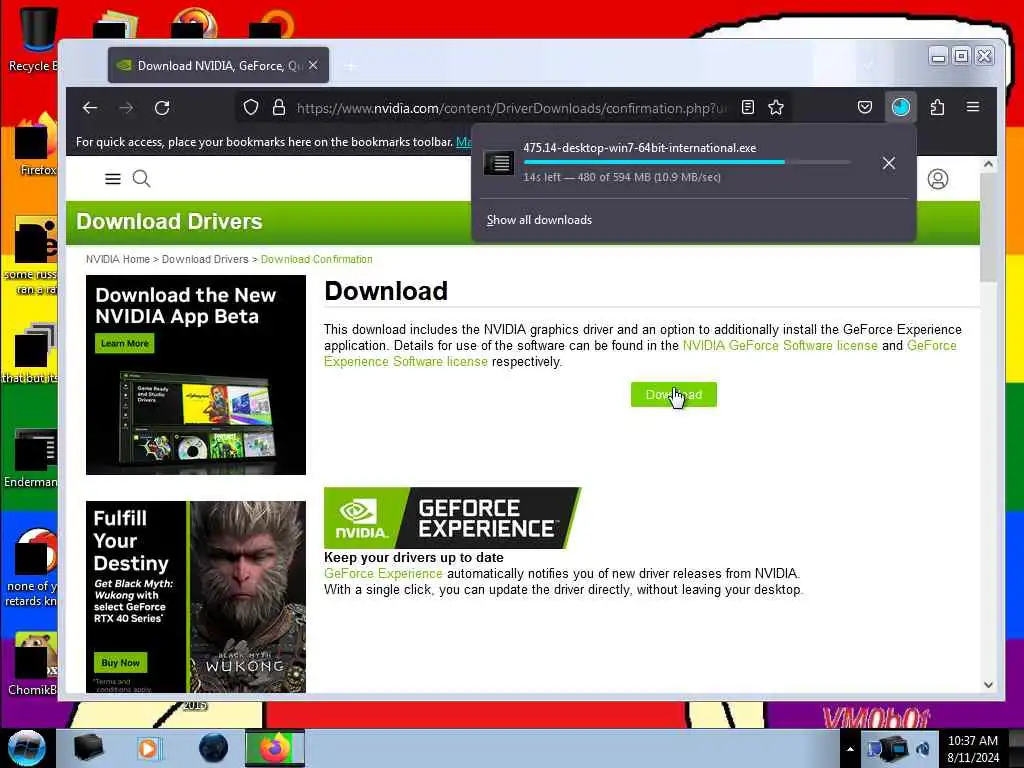This screenshot has height=768, width=1024.
Task: Open the downloading file's icon in panel
Action: (x=498, y=163)
